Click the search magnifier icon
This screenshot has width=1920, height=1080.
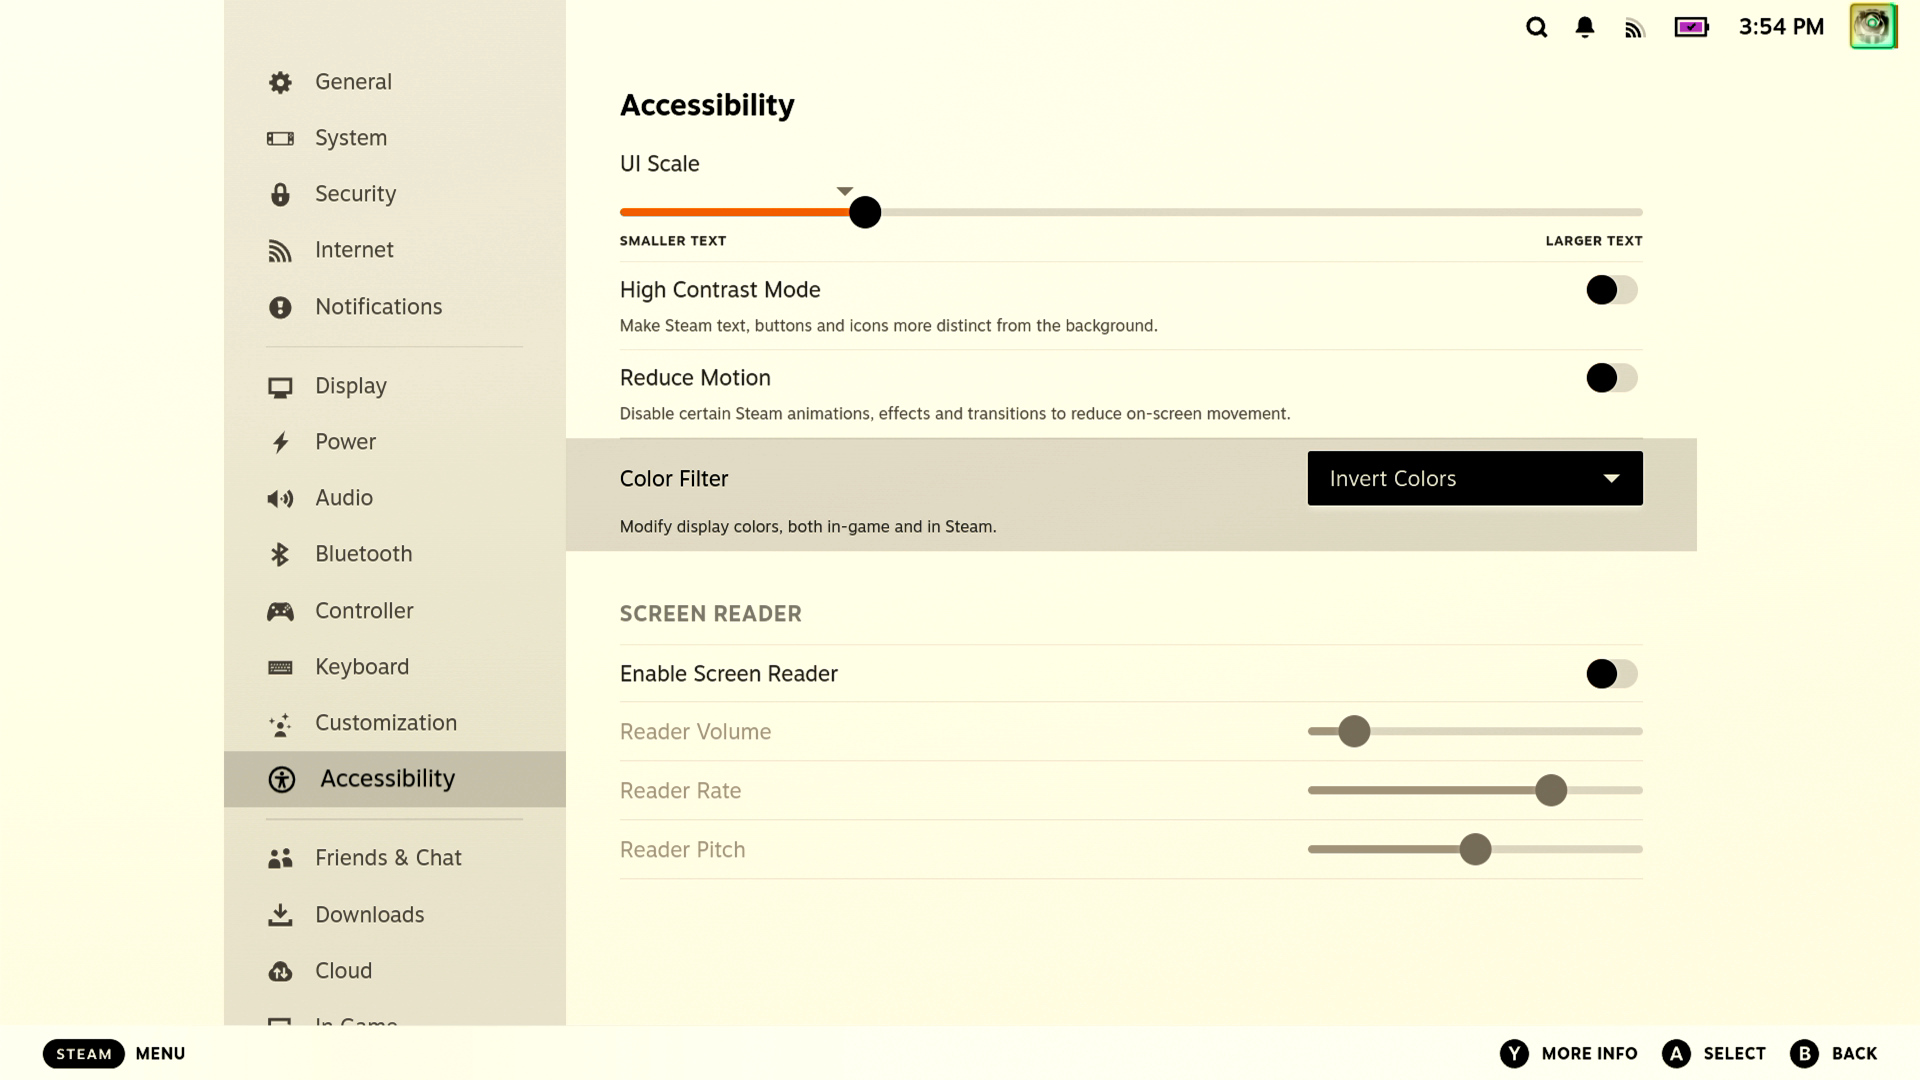(1536, 28)
